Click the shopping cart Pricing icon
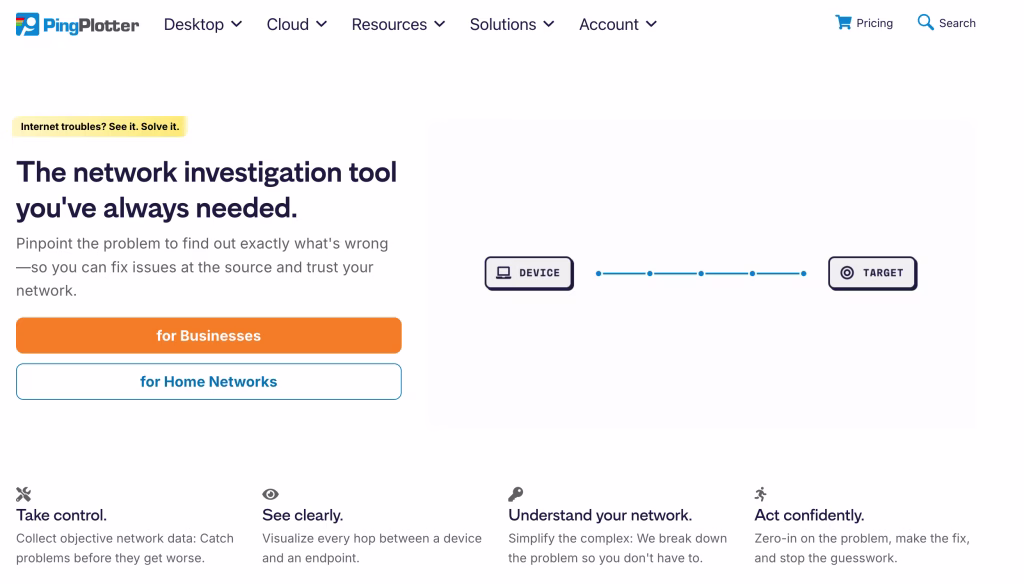Screen dimensions: 1024x584 pos(843,23)
